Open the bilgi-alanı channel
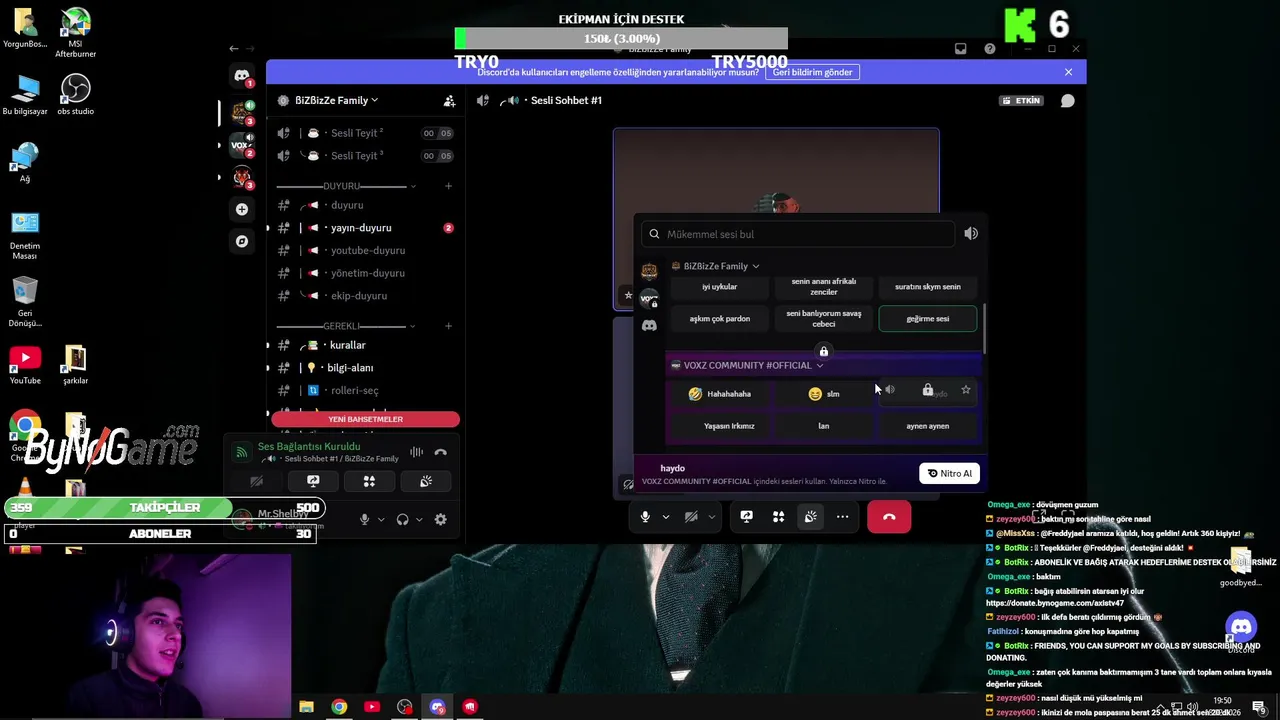The width and height of the screenshot is (1280, 720). tap(364, 368)
